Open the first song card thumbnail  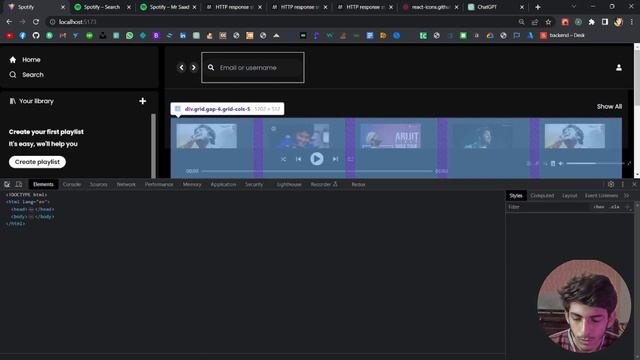[x=207, y=136]
